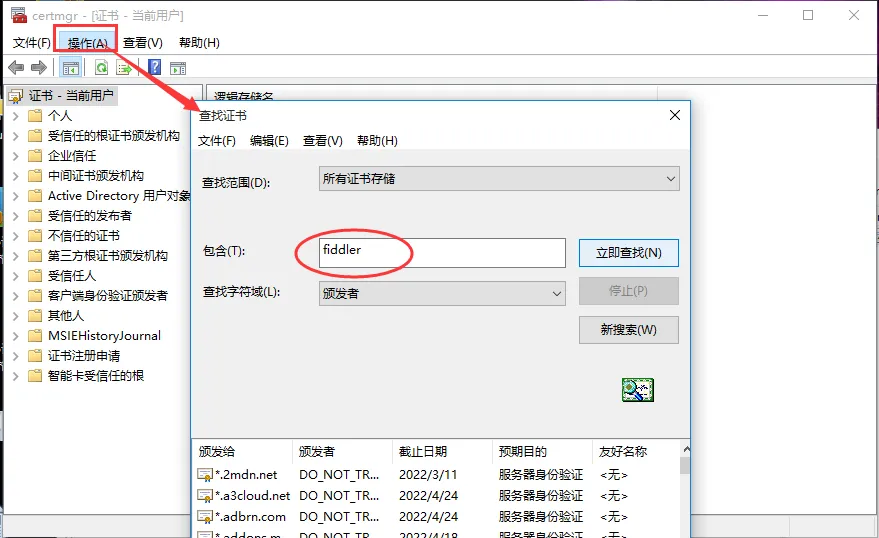This screenshot has width=879, height=538.
Task: Sort results by 颁发给 column header
Action: (x=242, y=451)
